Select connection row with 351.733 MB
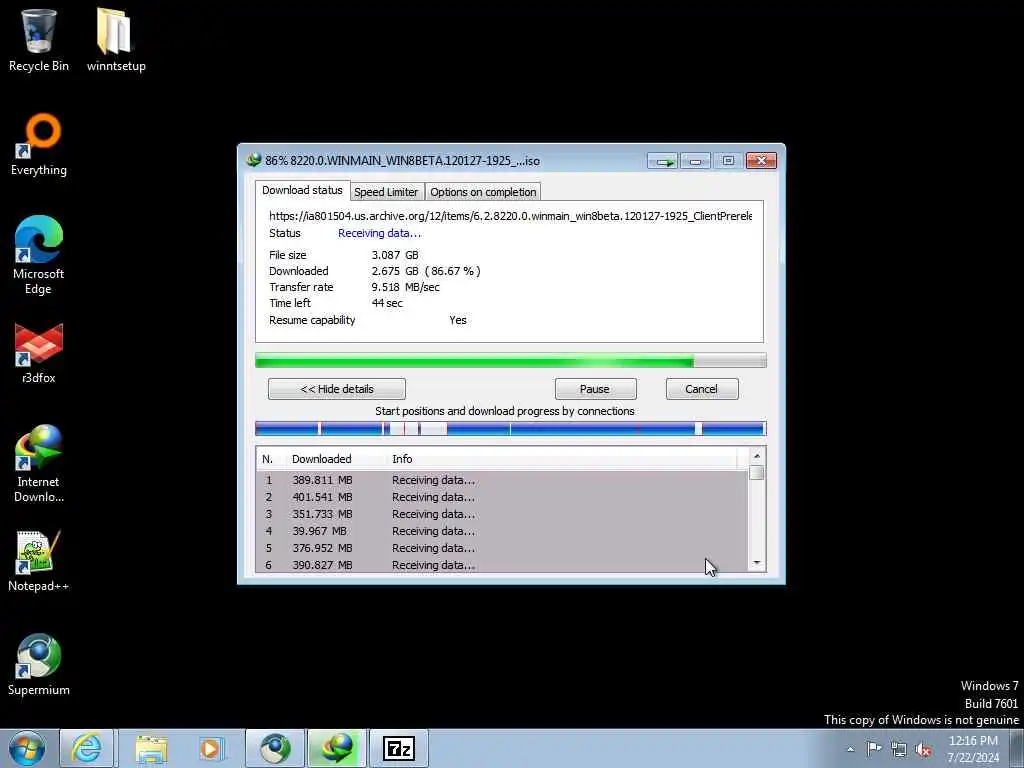The width and height of the screenshot is (1024, 768). (x=503, y=514)
